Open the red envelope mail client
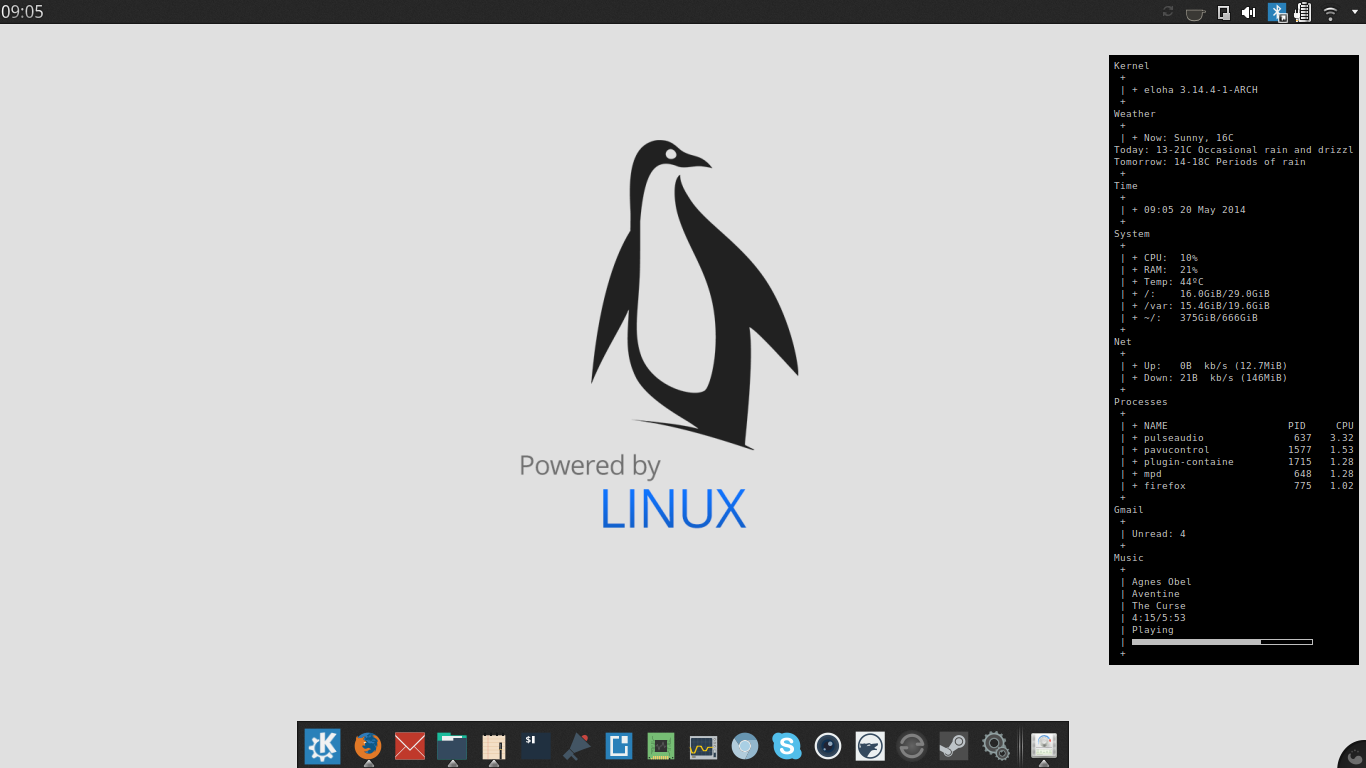This screenshot has width=1366, height=768. [410, 746]
